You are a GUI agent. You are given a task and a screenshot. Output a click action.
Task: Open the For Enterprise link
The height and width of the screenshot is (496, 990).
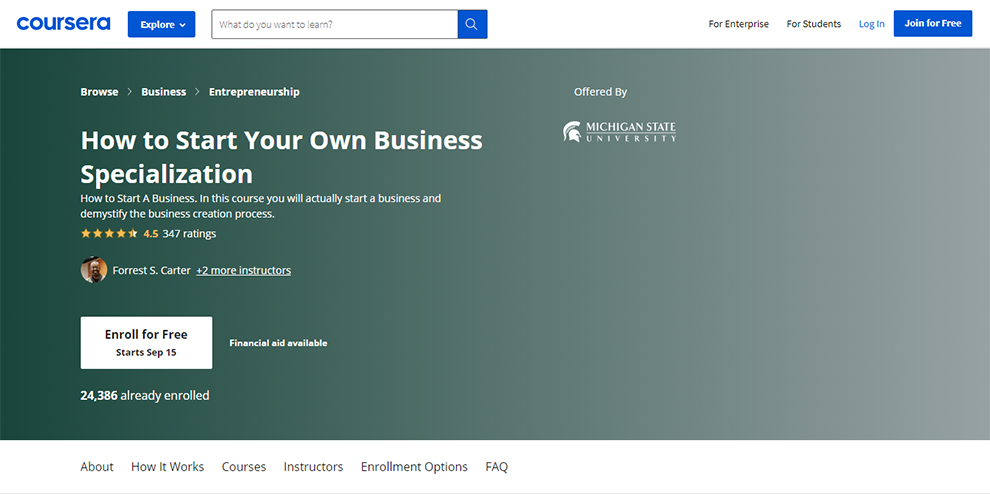(739, 24)
